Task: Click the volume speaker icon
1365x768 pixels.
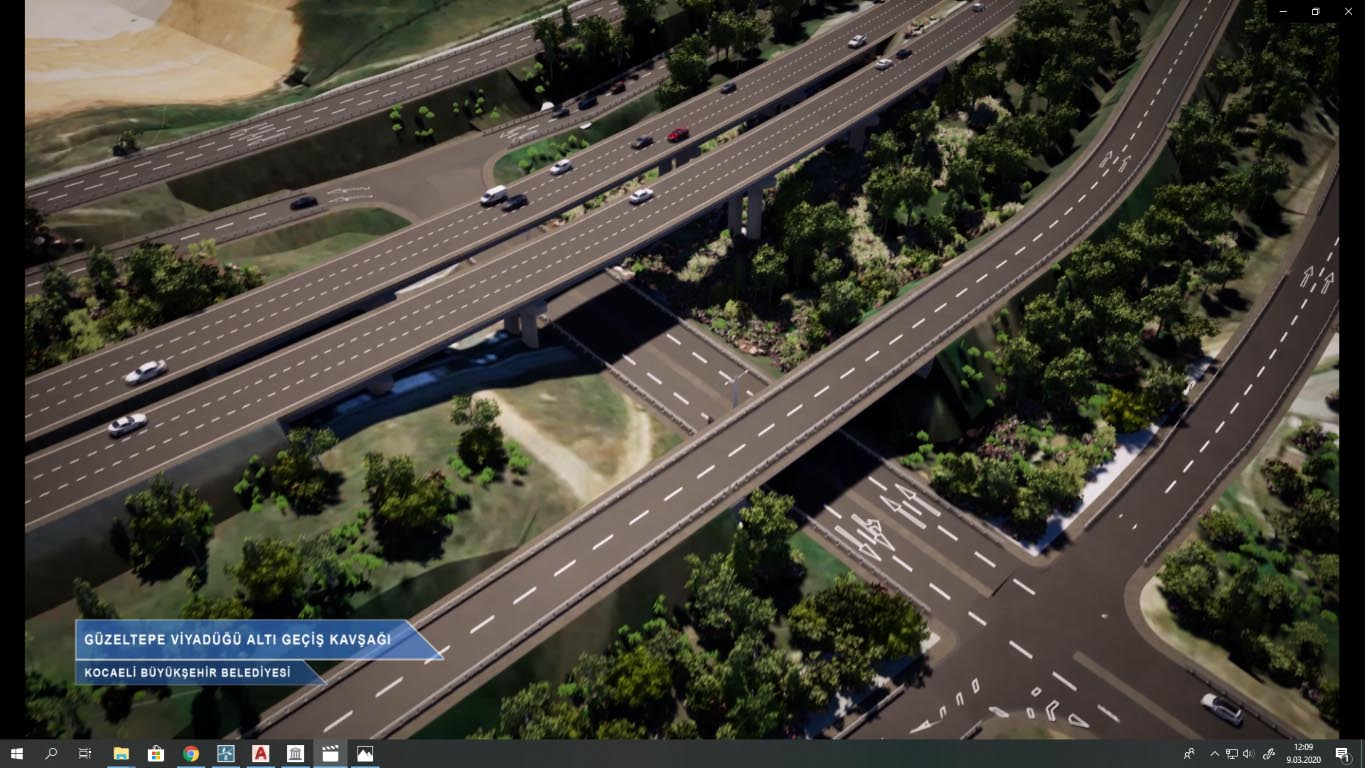Action: click(1248, 754)
